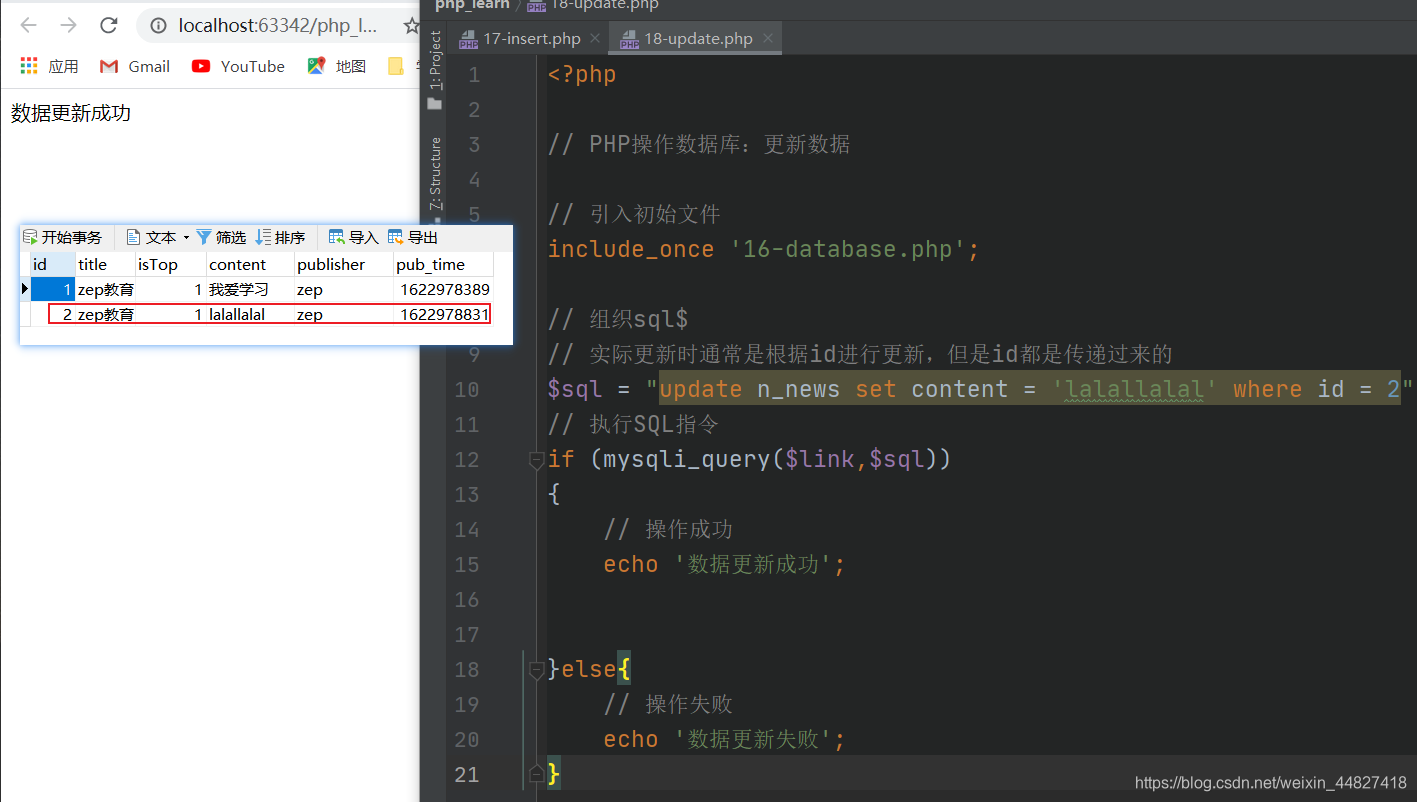Toggle fold marker at line 21
This screenshot has width=1417, height=802.
[537, 773]
